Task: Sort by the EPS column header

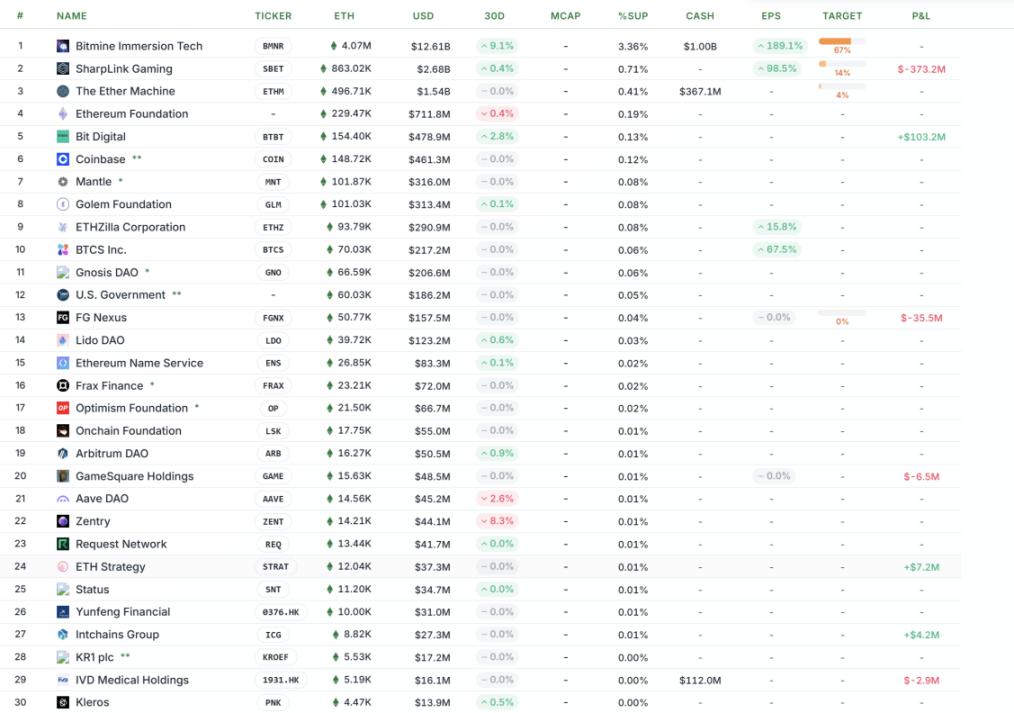Action: (771, 16)
